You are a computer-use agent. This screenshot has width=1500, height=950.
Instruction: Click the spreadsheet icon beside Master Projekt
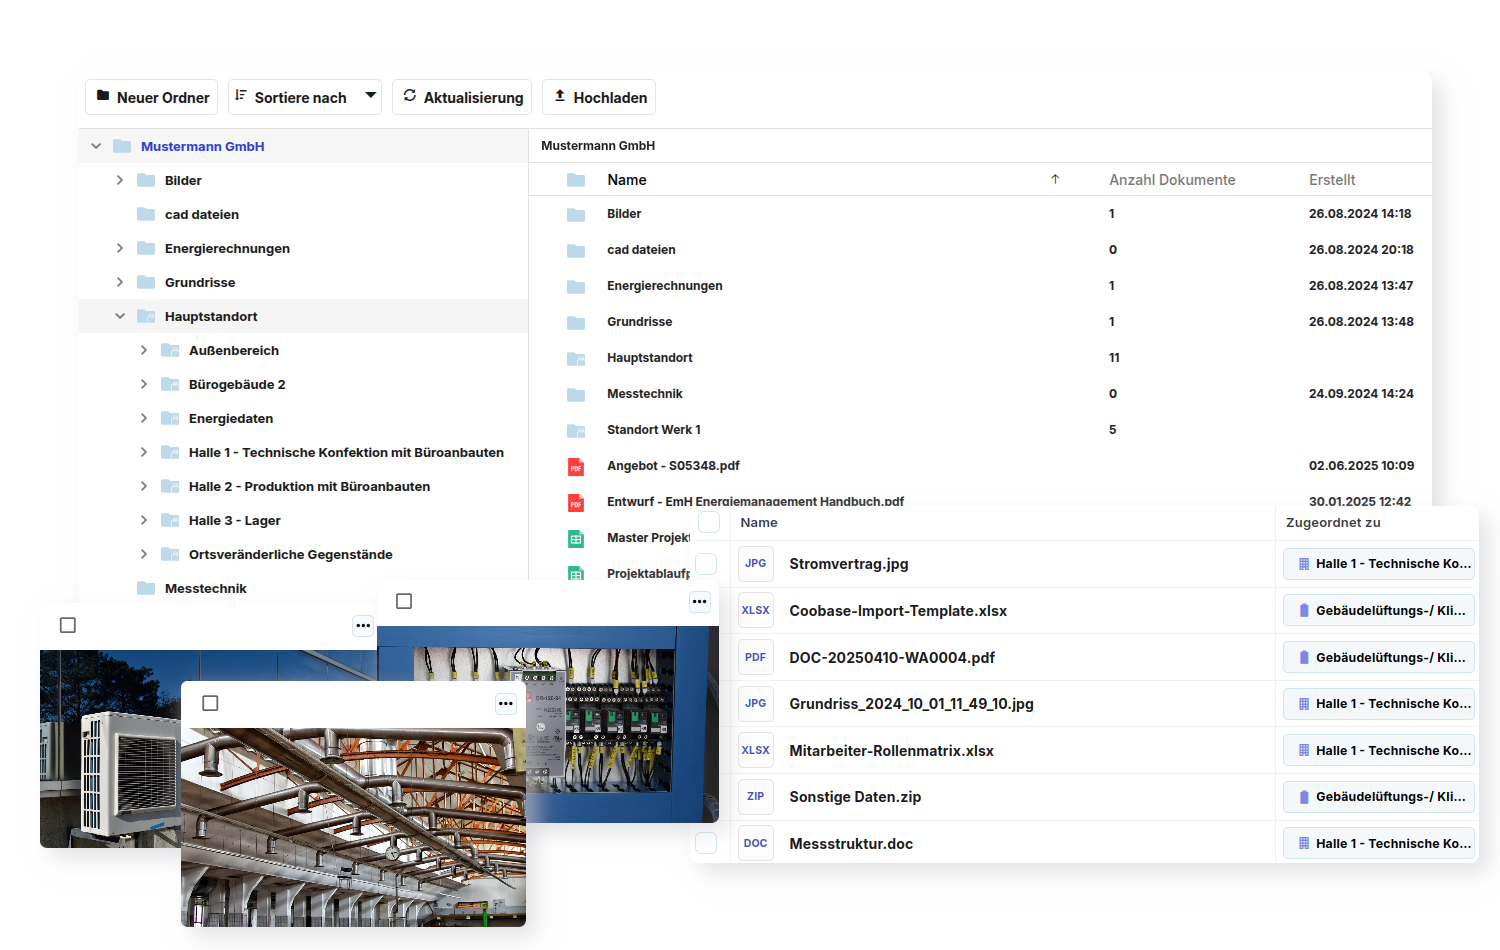576,539
